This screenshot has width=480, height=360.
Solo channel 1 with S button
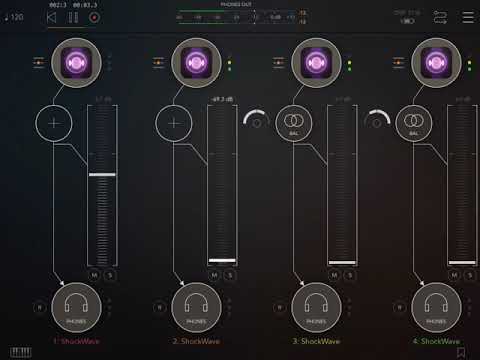(x=110, y=275)
